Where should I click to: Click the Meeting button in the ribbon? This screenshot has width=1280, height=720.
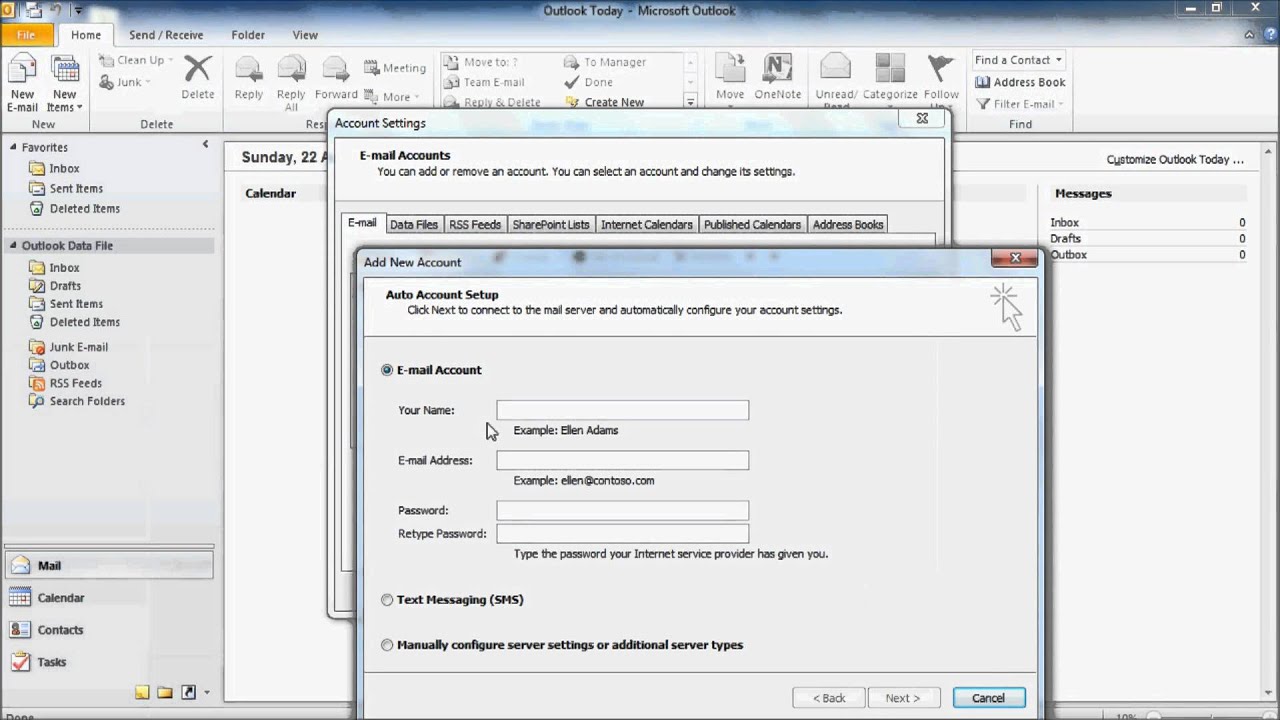tap(394, 68)
